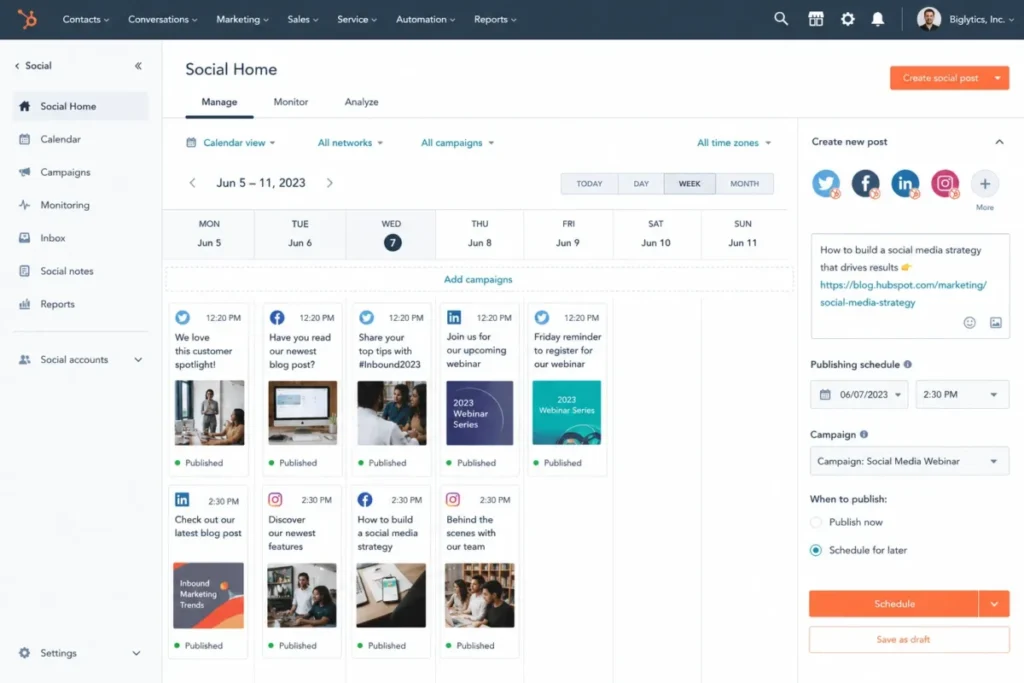Open the Contacts menu

tap(86, 19)
